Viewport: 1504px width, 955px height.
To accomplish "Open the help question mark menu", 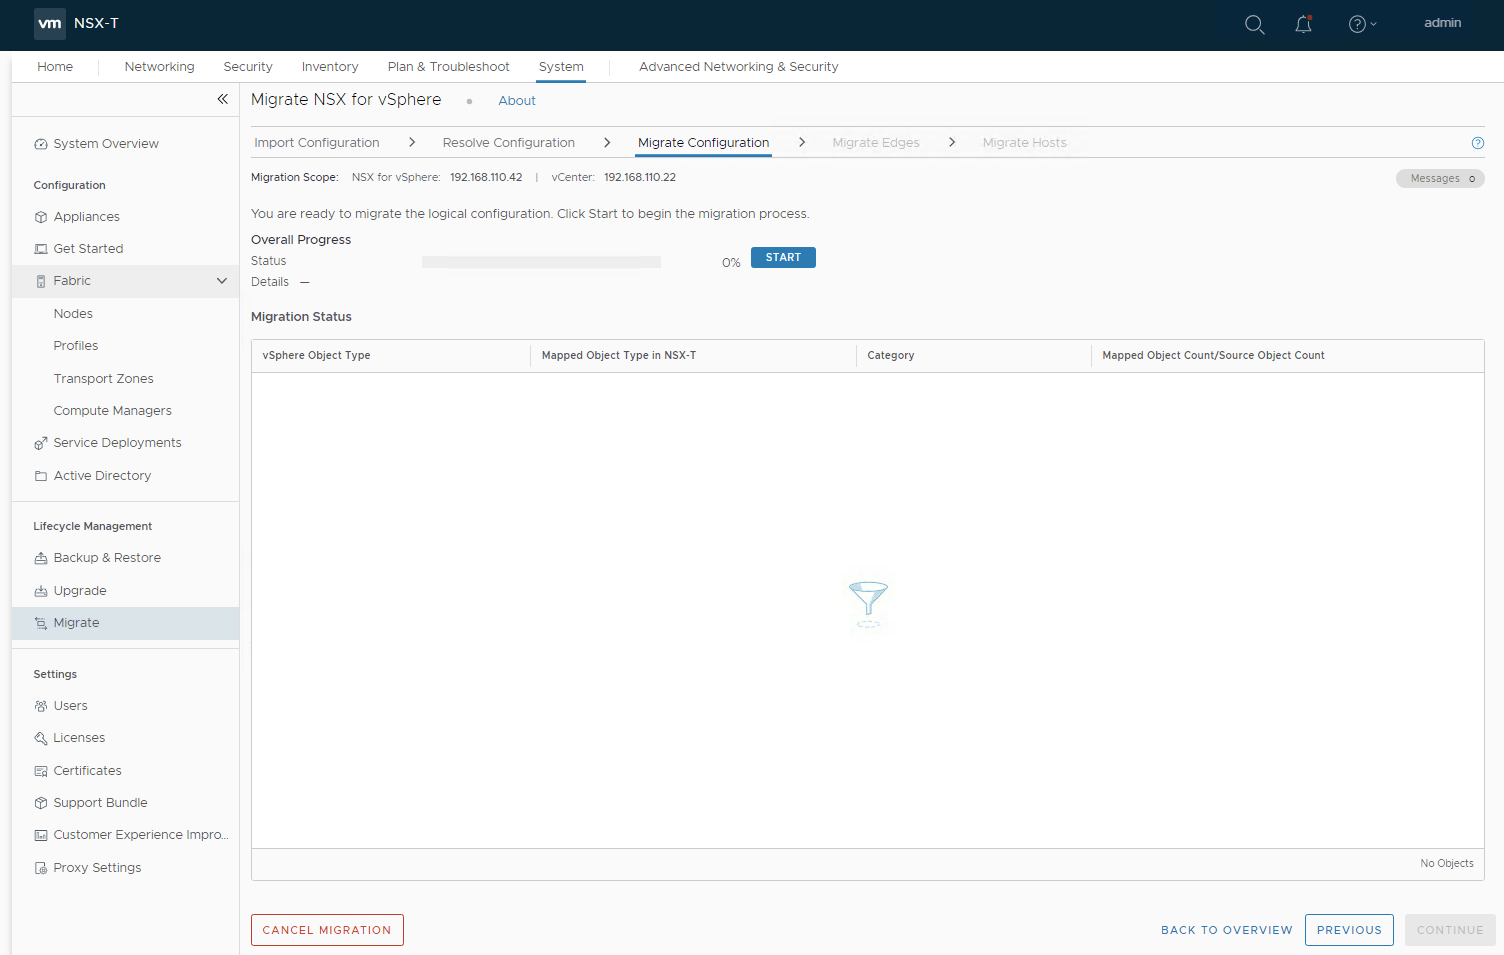I will tap(1362, 24).
